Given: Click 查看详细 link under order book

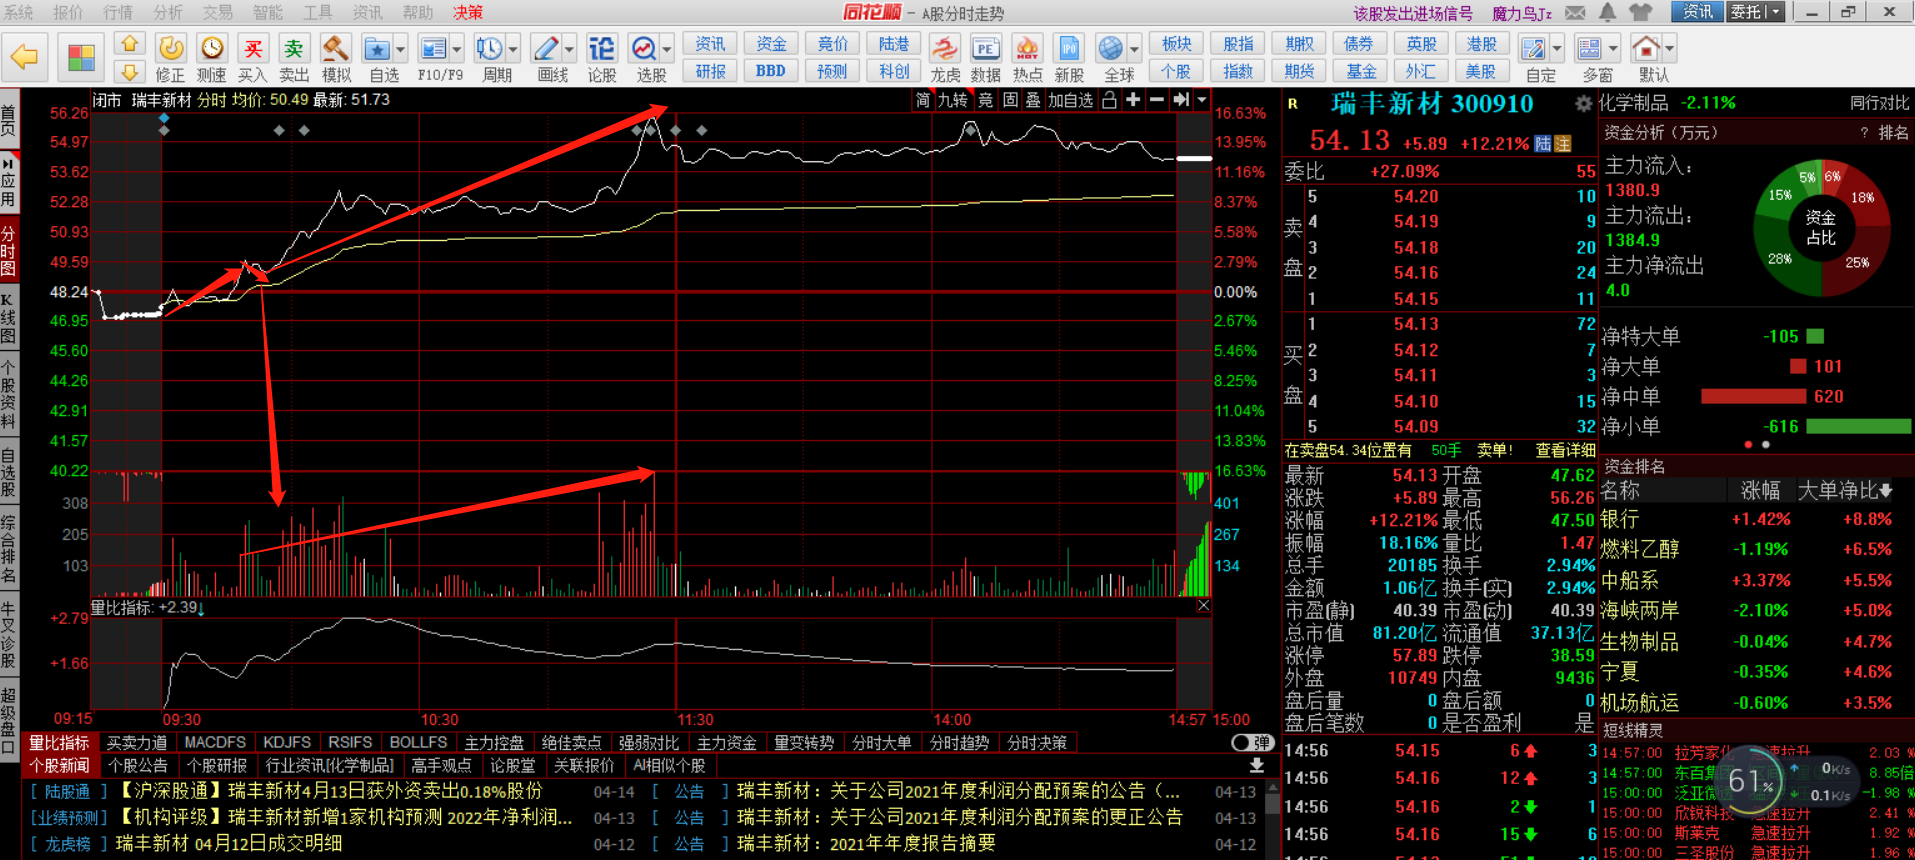Looking at the screenshot, I should pyautogui.click(x=1565, y=450).
